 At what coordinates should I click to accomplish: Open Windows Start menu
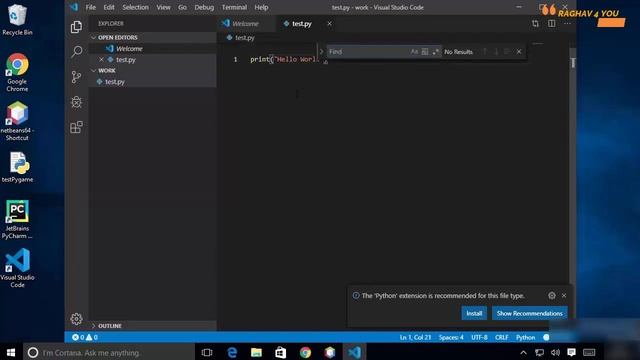coord(11,352)
